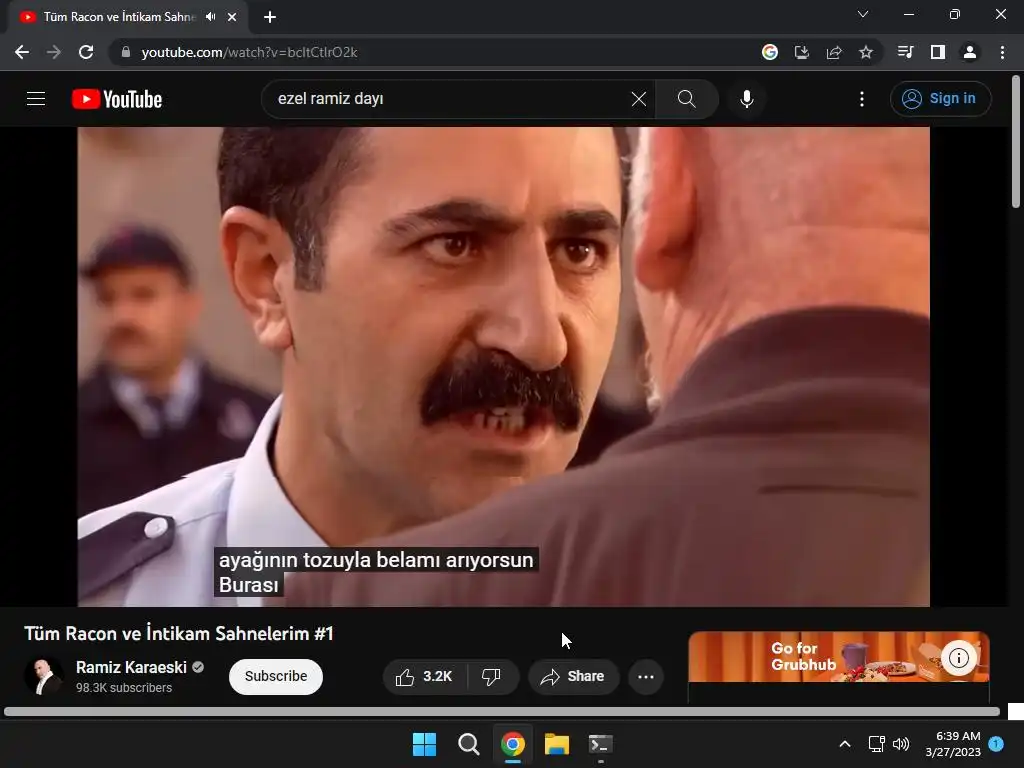Open the YouTube hamburger guide menu
1024x768 pixels.
coord(36,99)
